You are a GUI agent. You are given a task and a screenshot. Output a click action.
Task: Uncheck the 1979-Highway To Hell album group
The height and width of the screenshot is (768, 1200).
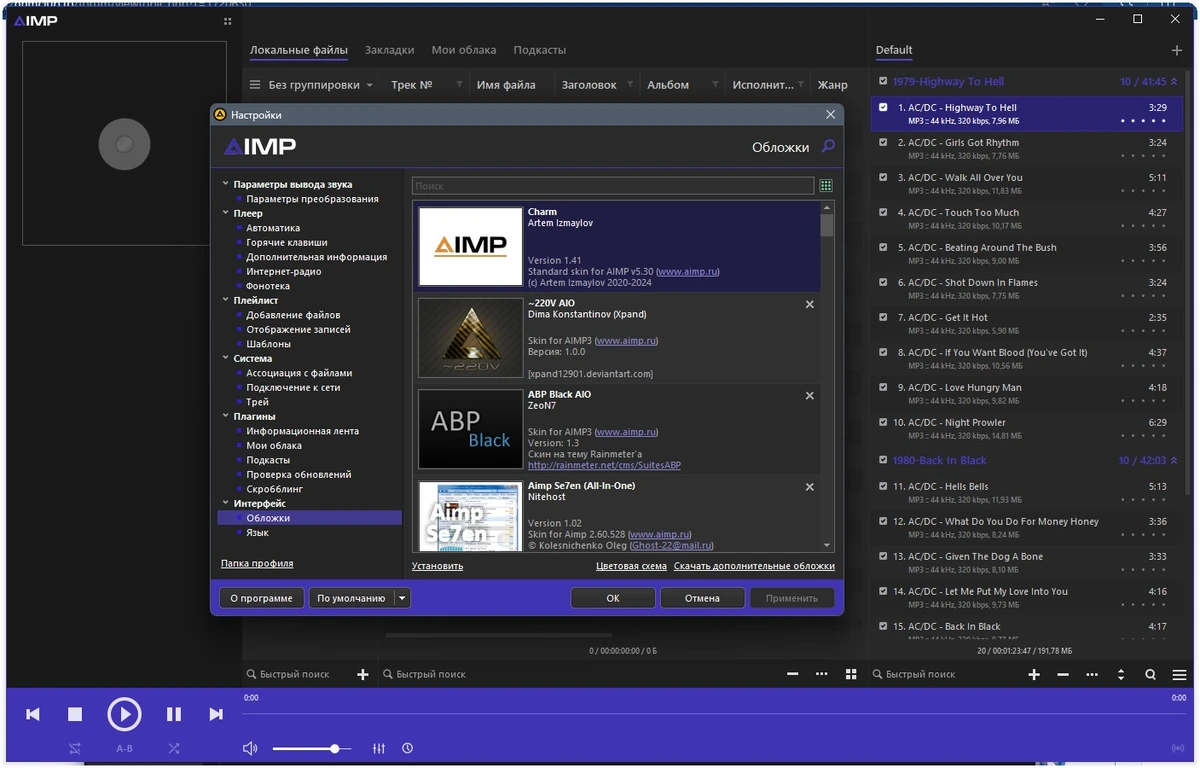pos(883,81)
